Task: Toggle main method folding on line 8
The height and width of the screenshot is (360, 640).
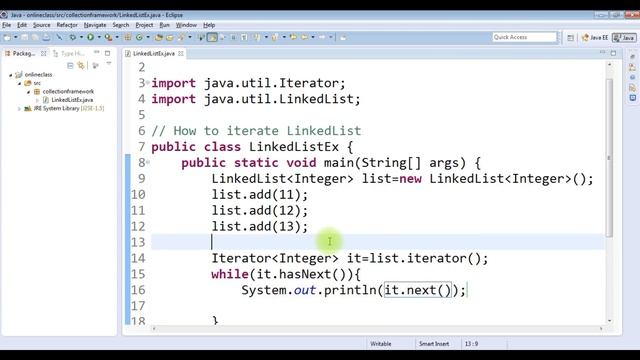Action: pyautogui.click(x=148, y=162)
